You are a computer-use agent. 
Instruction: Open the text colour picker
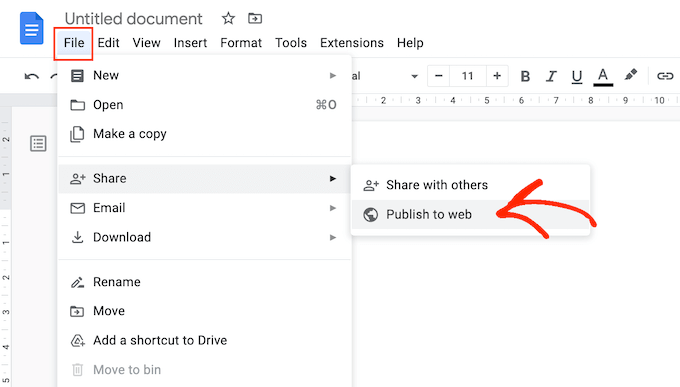[603, 77]
